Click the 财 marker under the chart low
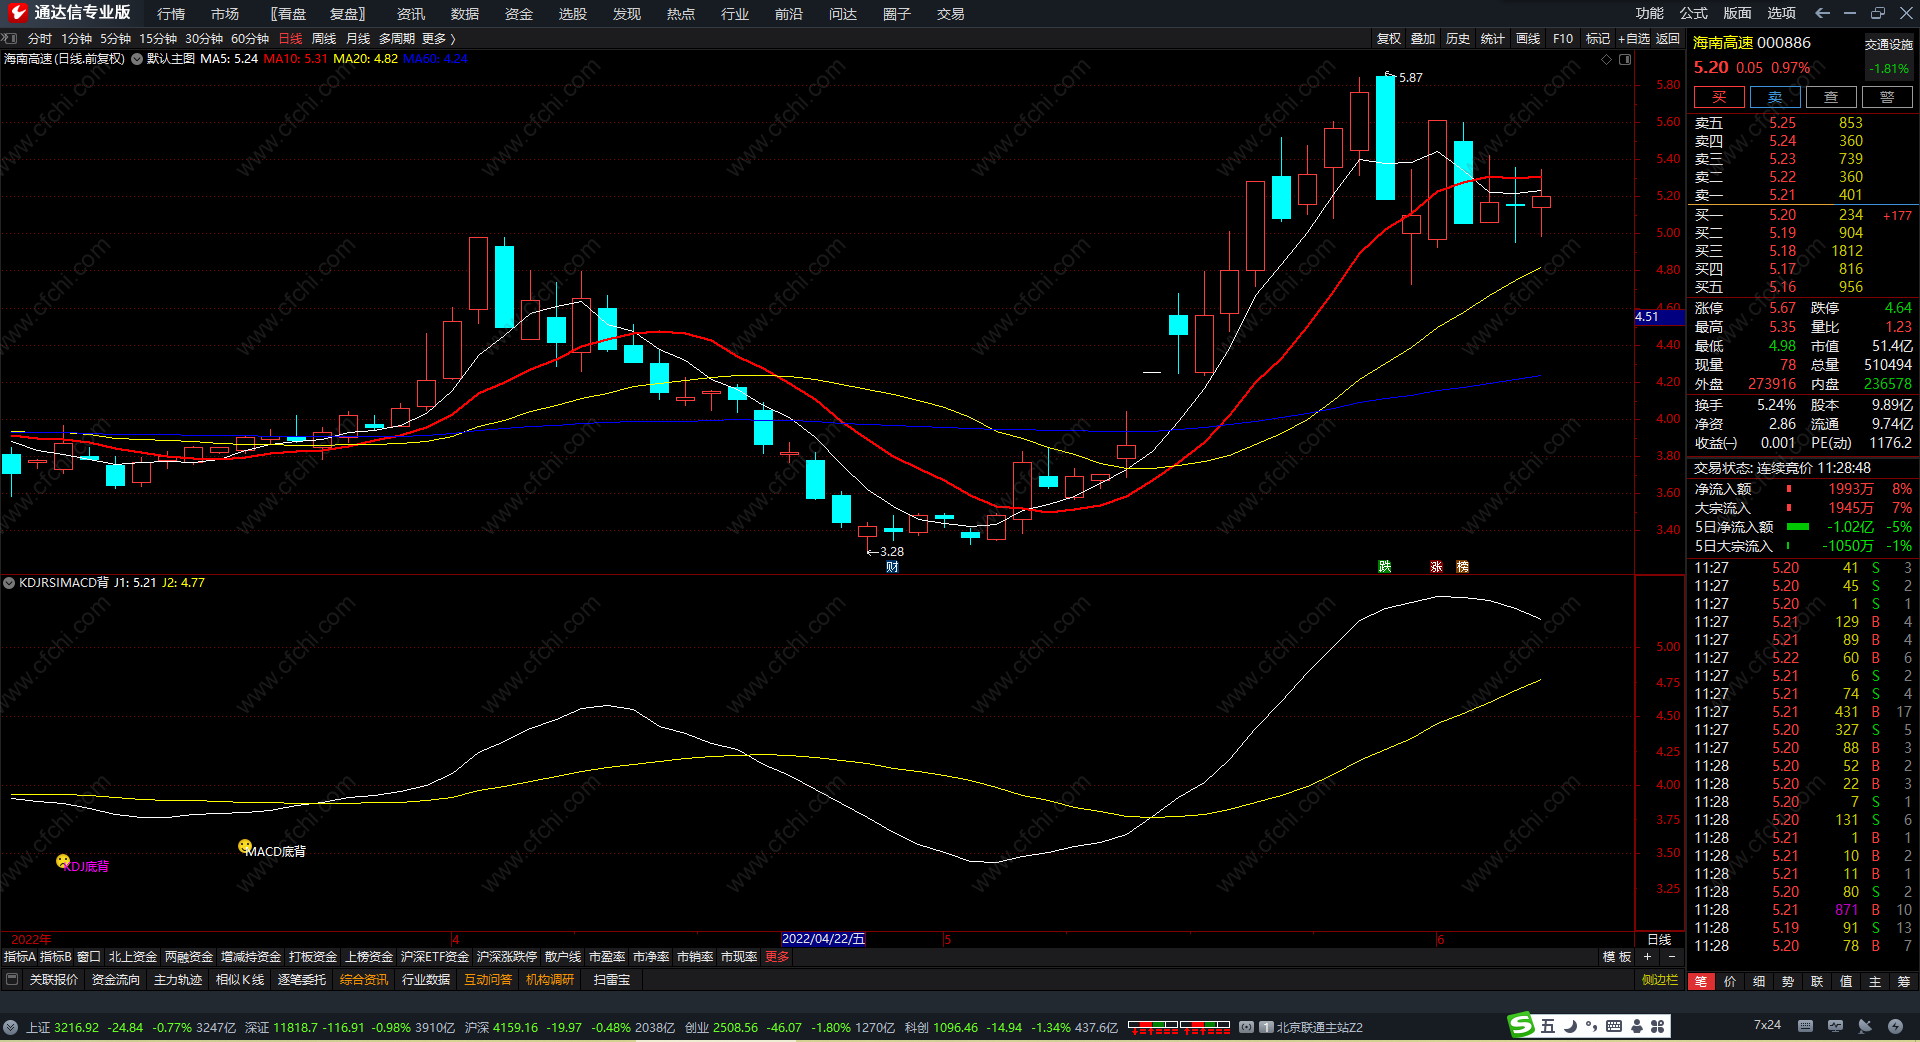1920x1042 pixels. click(892, 567)
